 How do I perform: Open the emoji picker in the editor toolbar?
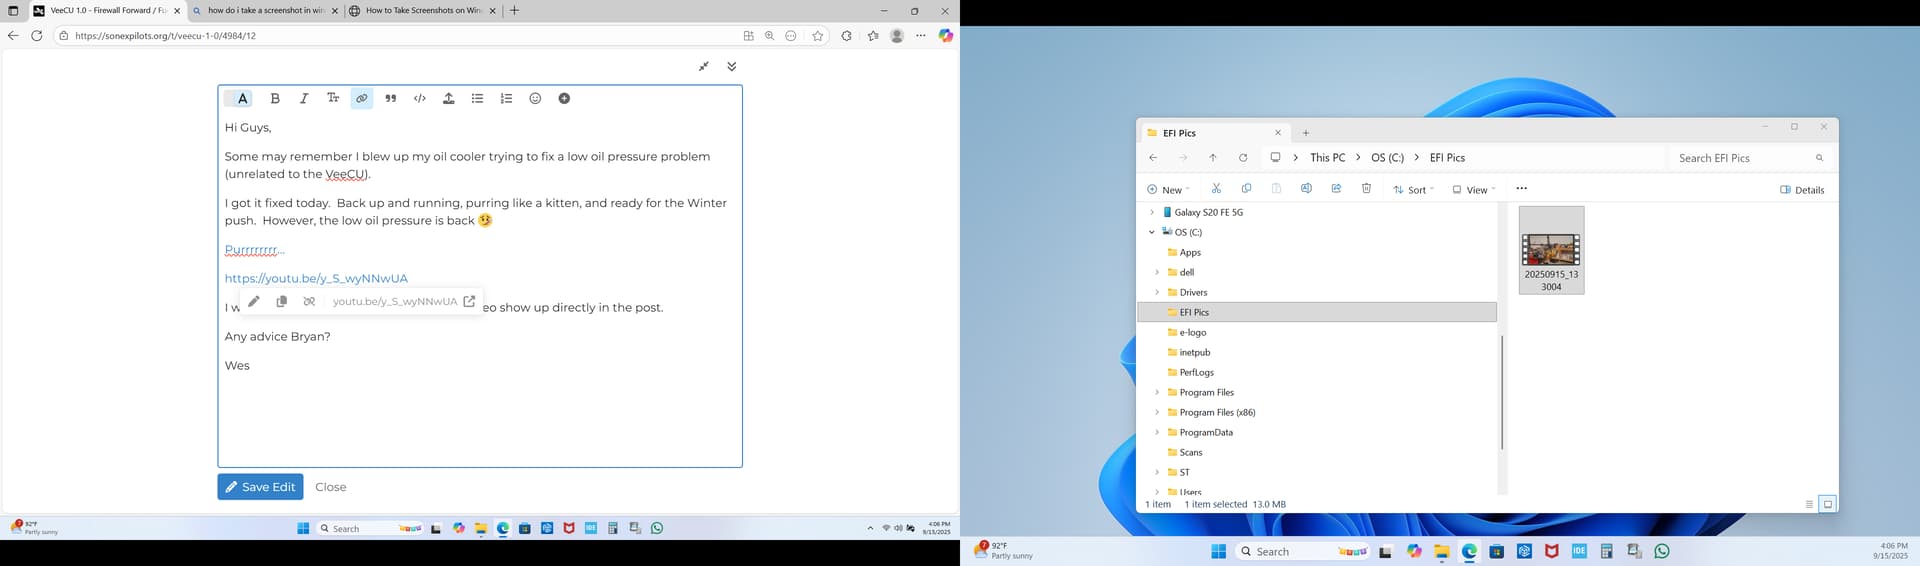535,99
